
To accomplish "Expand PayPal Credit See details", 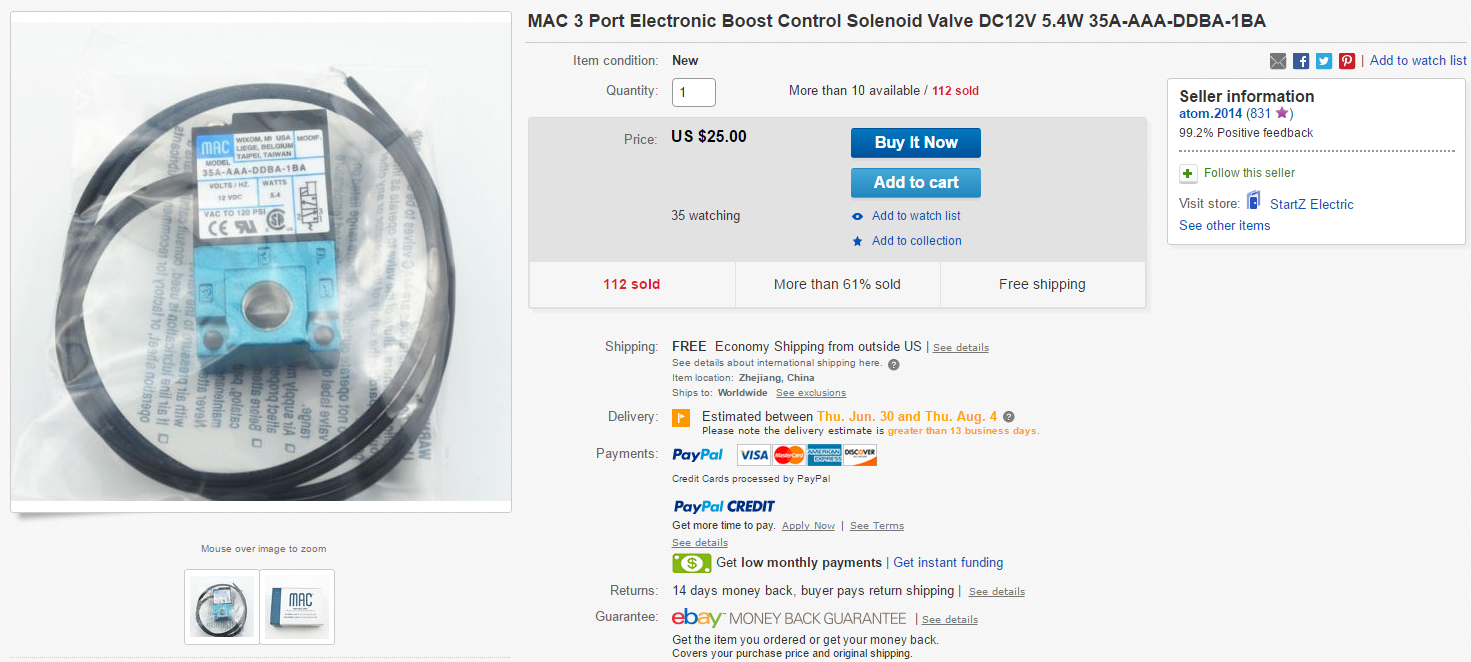I will point(699,542).
